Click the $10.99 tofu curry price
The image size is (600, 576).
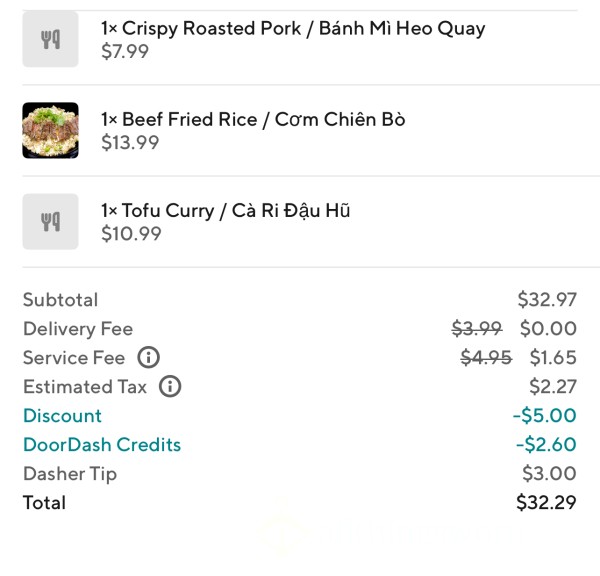[x=131, y=233]
